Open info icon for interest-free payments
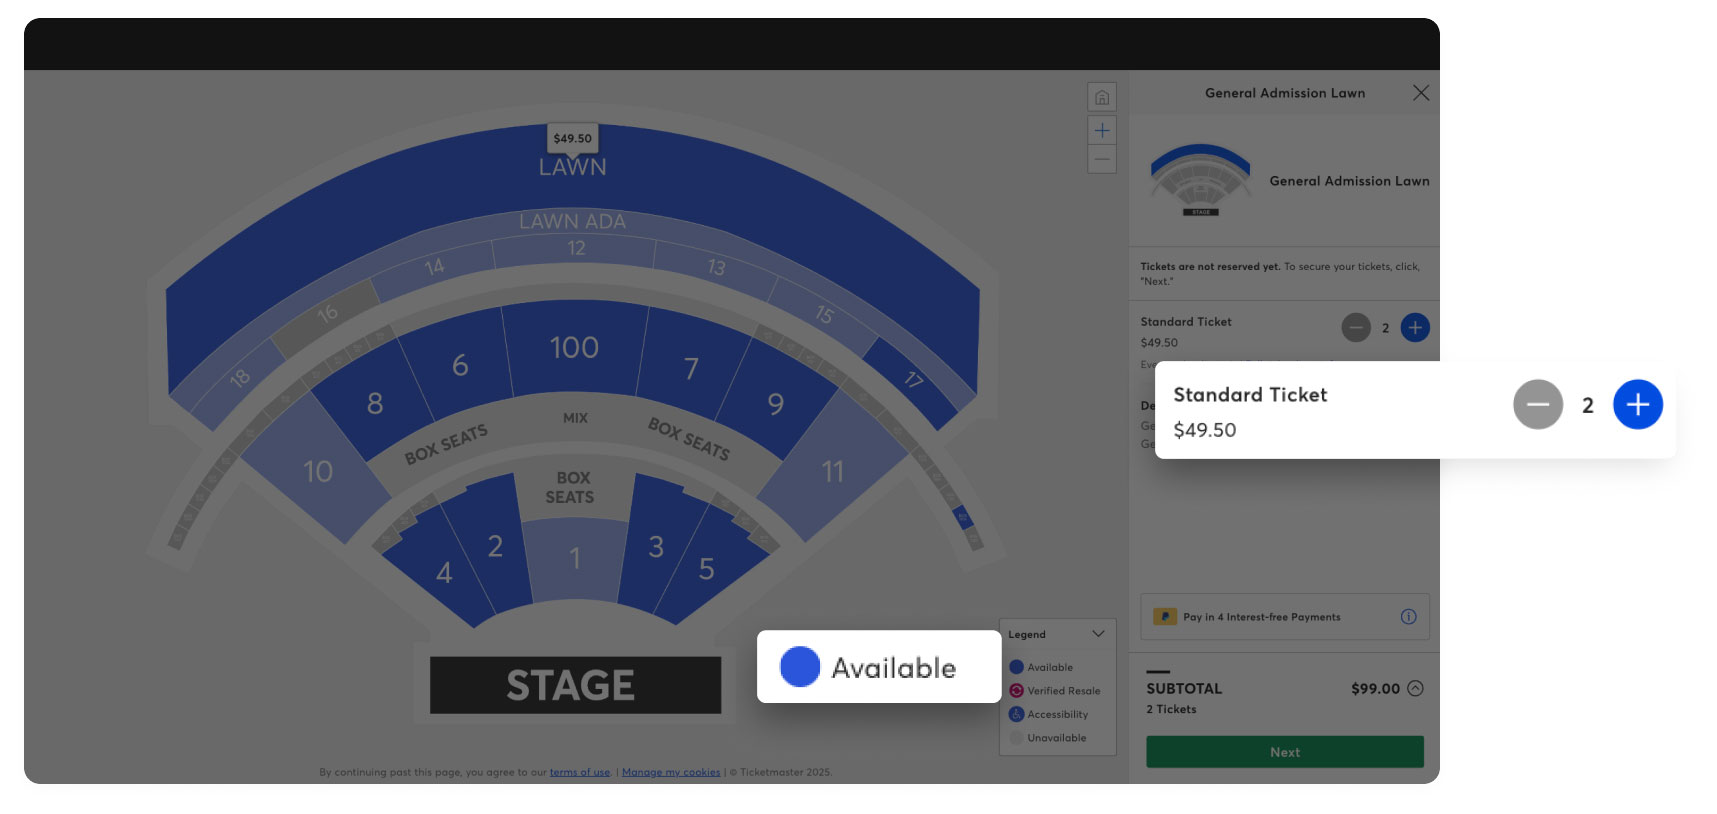The width and height of the screenshot is (1717, 814). (x=1408, y=617)
